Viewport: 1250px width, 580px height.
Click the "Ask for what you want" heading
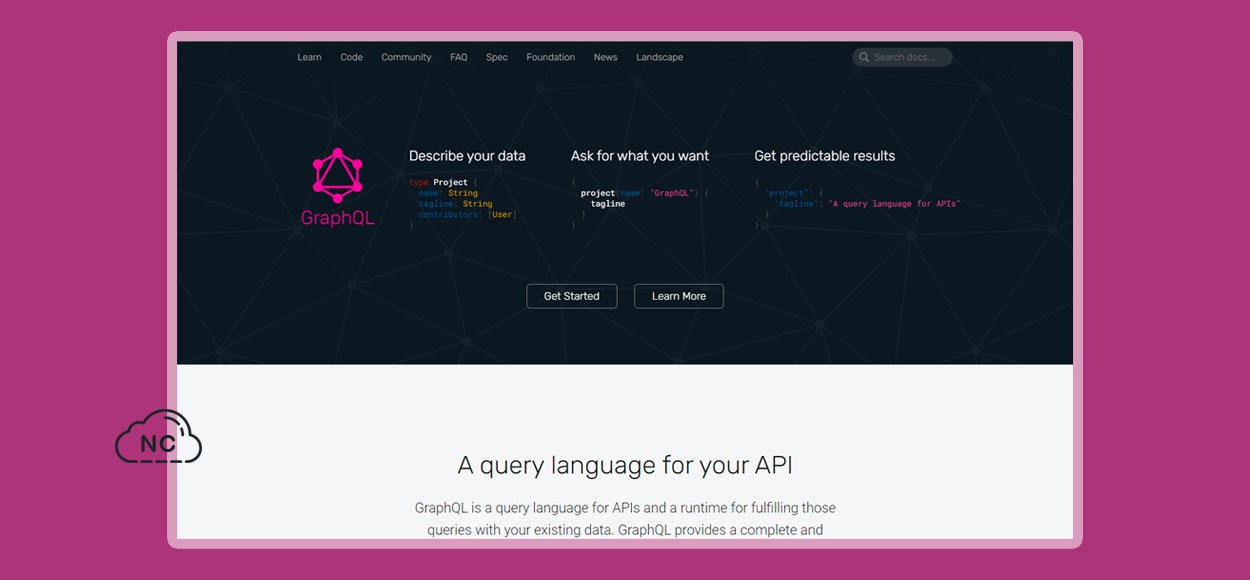click(640, 156)
